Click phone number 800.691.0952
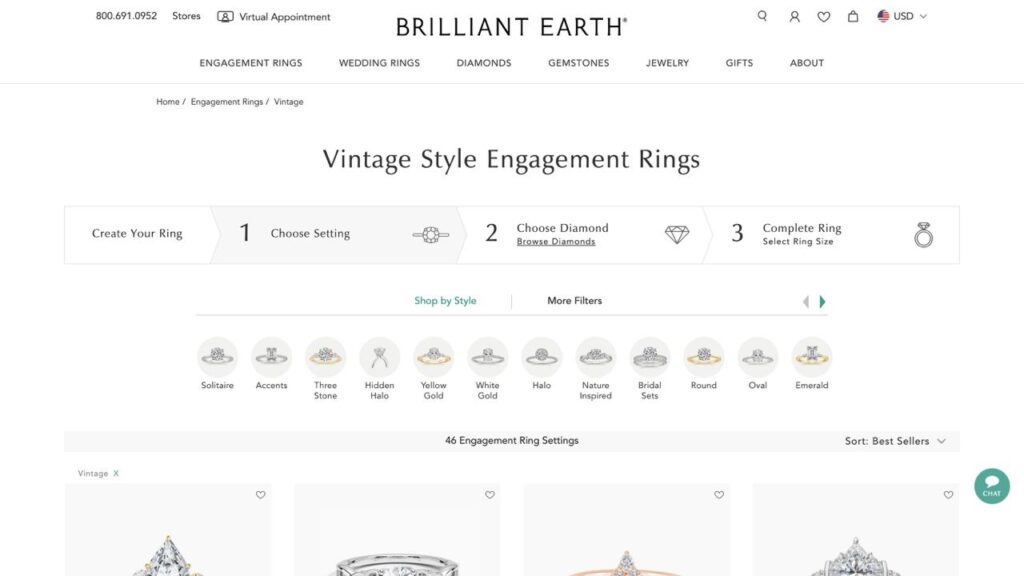Screen dimensions: 1024x576 (126, 16)
